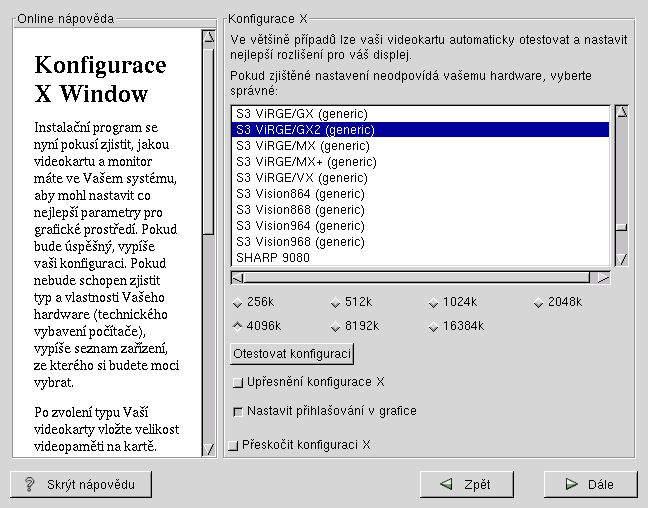This screenshot has width=648, height=508.
Task: Select S3 ViRGE/MX+ (generic) from list
Action: tap(306, 161)
